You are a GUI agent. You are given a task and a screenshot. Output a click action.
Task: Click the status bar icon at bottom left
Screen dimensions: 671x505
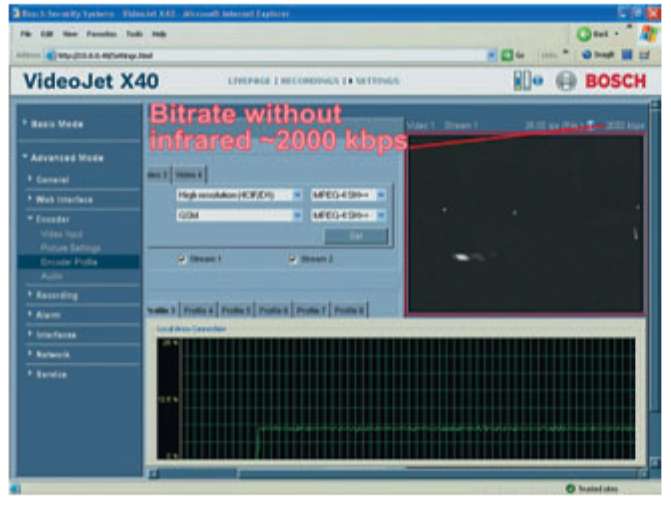tap(15, 489)
